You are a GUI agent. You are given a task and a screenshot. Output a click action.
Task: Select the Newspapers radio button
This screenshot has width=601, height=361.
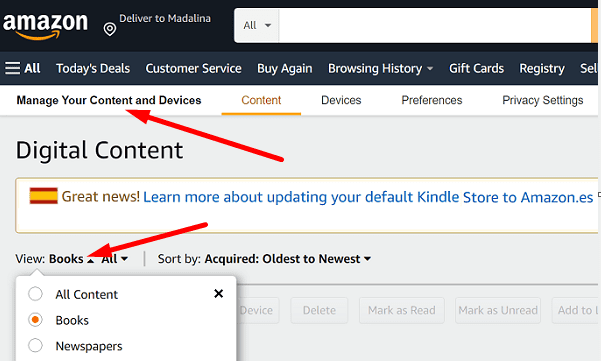[35, 345]
